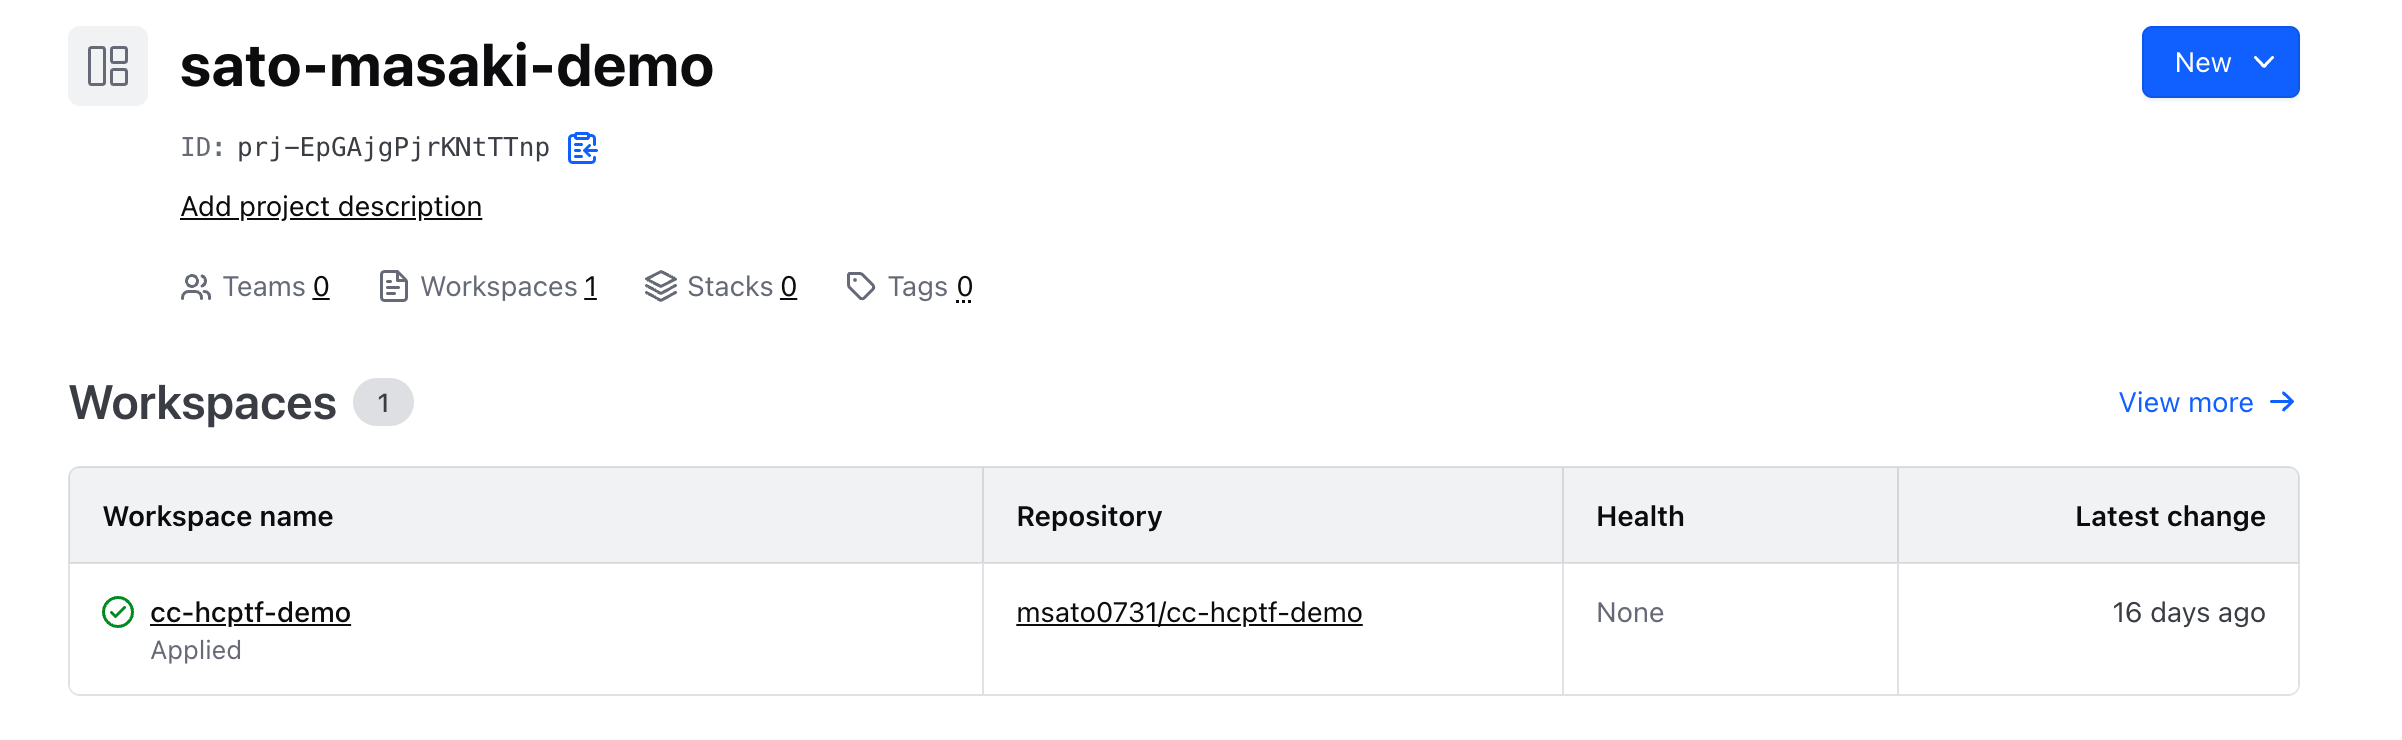2402x740 pixels.
Task: Click the Tags label icon
Action: [x=861, y=287]
